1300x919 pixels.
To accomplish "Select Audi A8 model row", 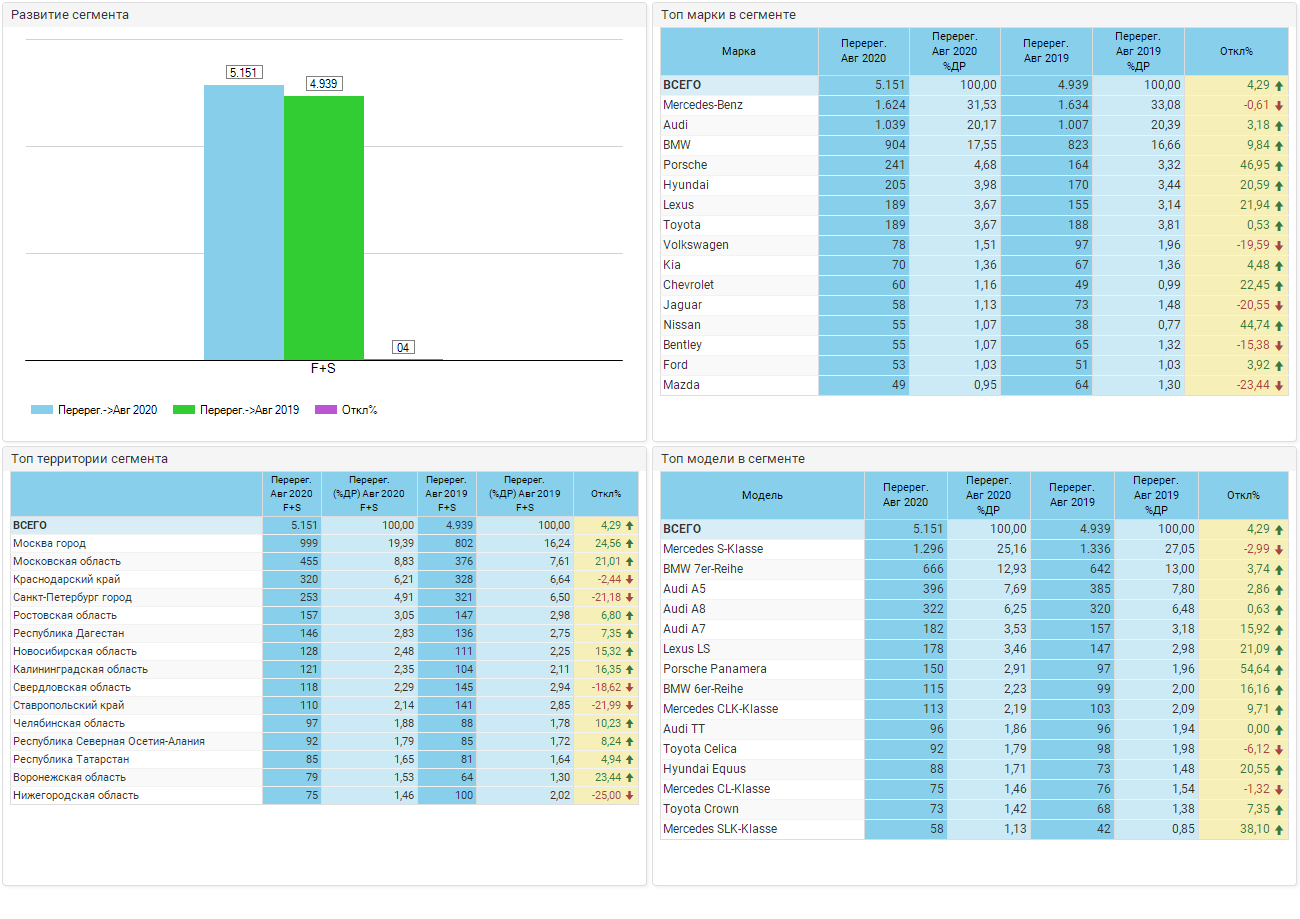I will pyautogui.click(x=974, y=609).
